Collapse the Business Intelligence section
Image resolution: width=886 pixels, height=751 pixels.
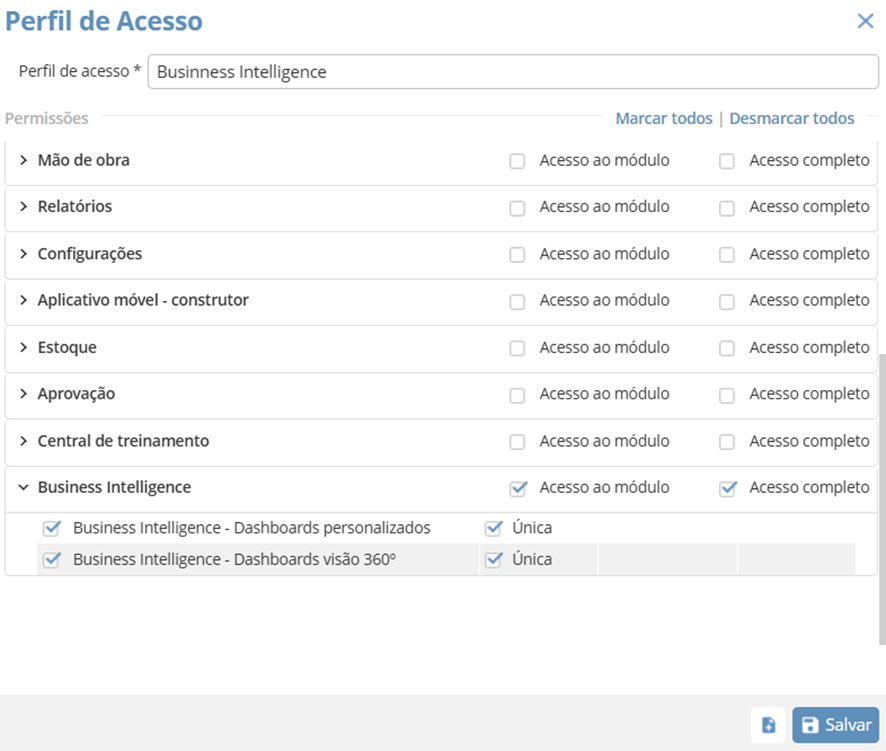point(24,488)
